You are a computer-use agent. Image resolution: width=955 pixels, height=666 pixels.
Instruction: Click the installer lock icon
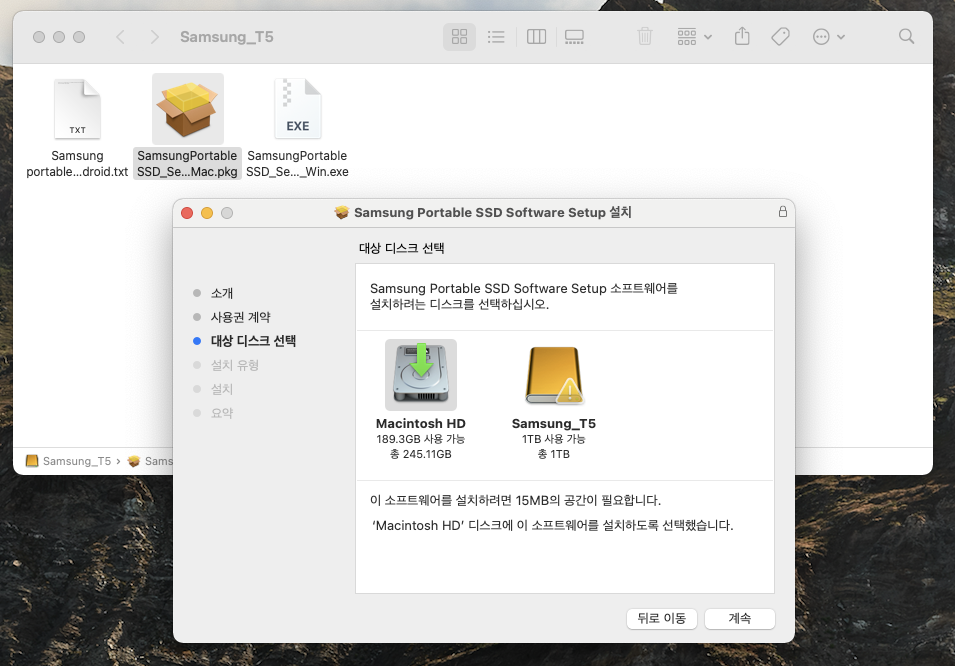coord(783,211)
